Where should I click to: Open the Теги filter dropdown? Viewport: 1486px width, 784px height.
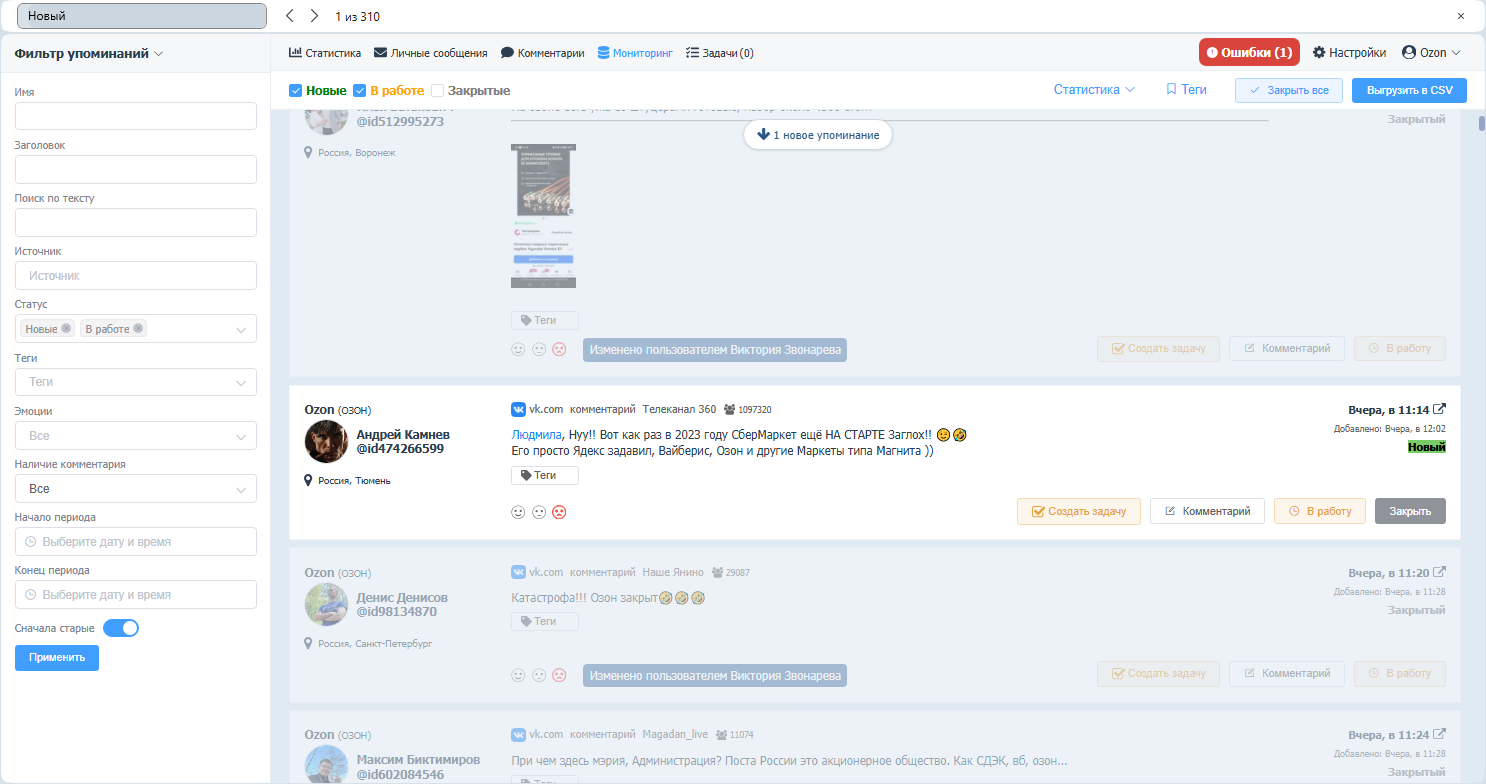tap(136, 382)
